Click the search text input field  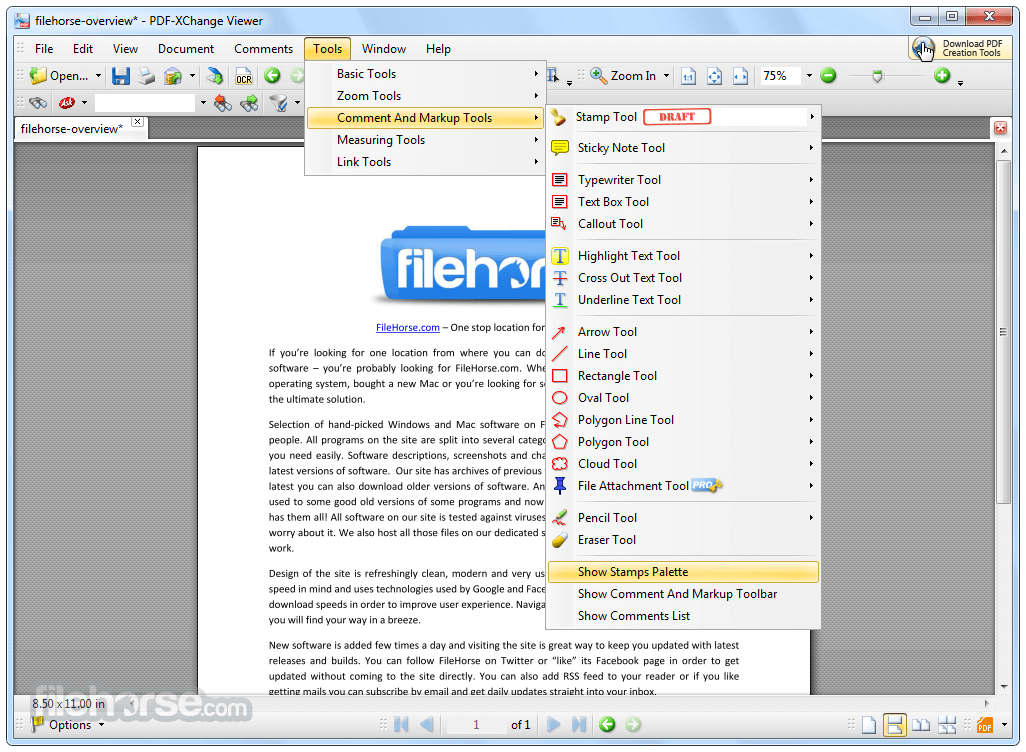coord(145,103)
